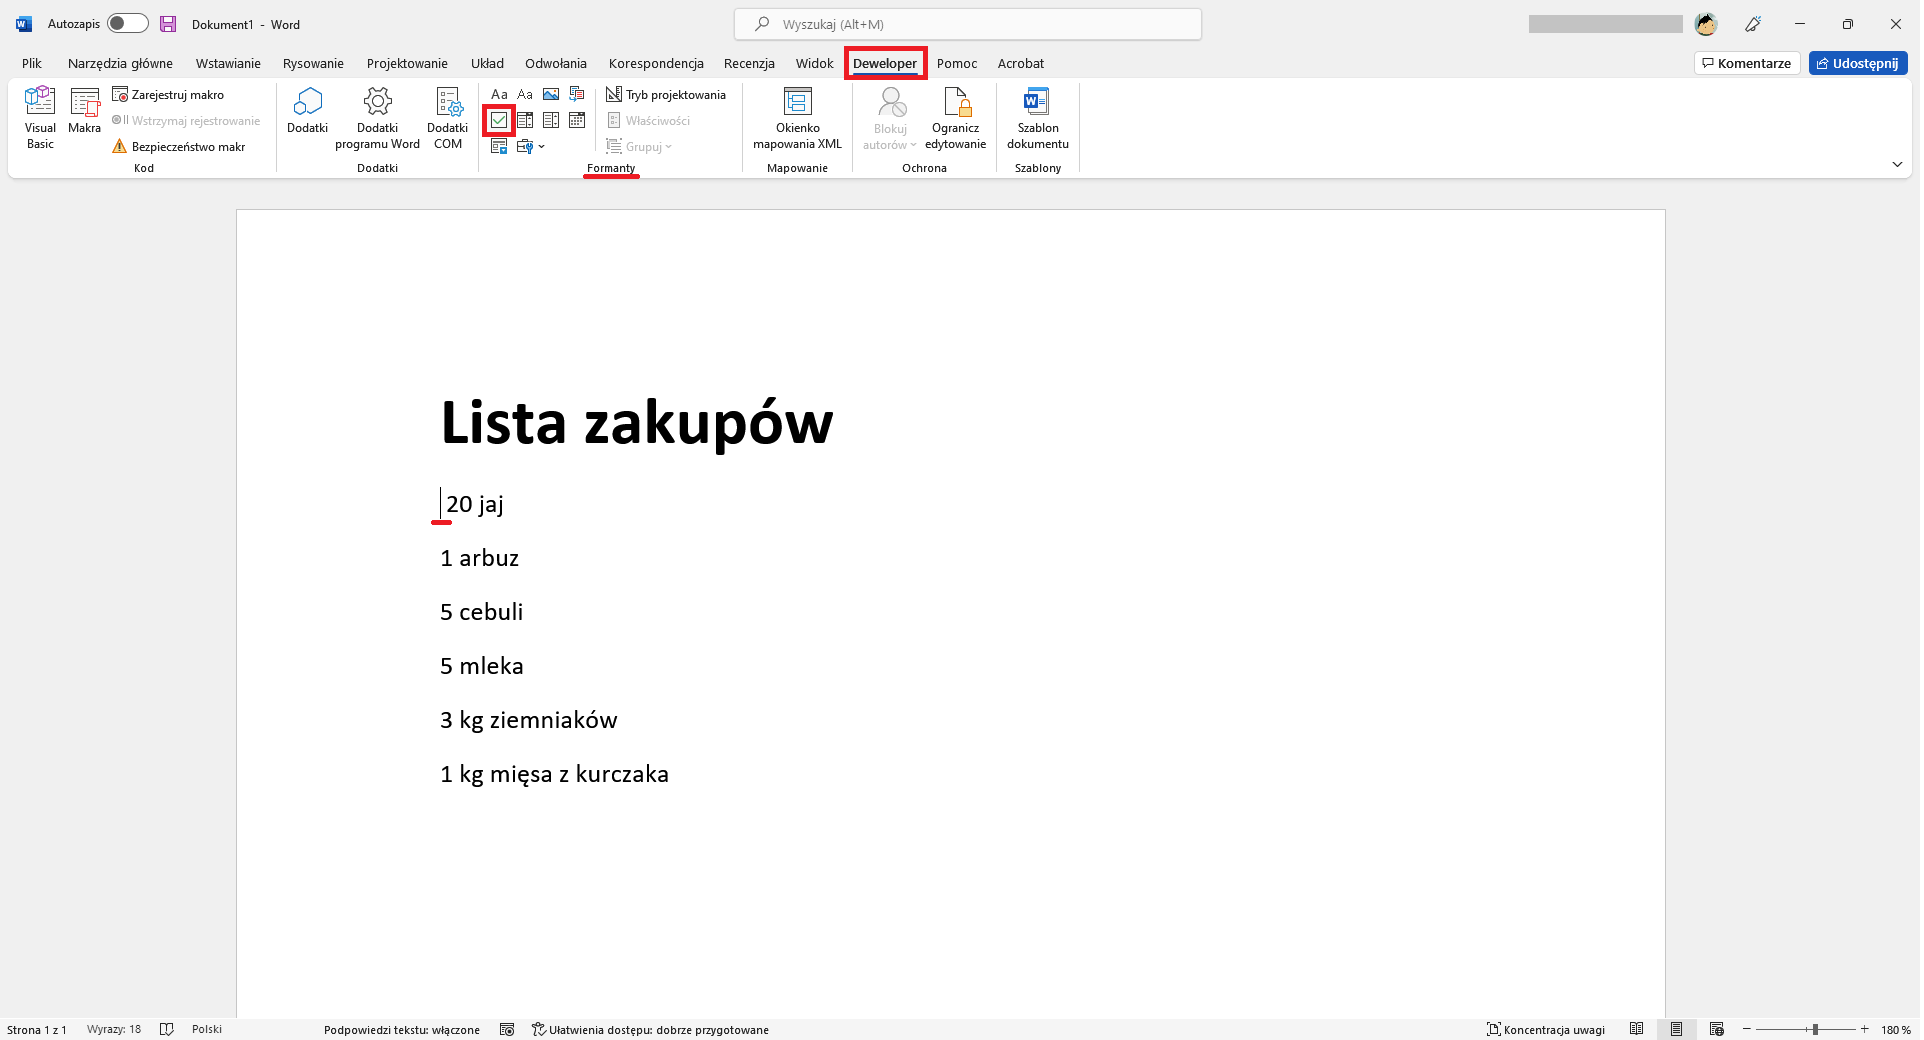Insert drop-down list content control
The image size is (1924, 1040).
click(x=551, y=121)
